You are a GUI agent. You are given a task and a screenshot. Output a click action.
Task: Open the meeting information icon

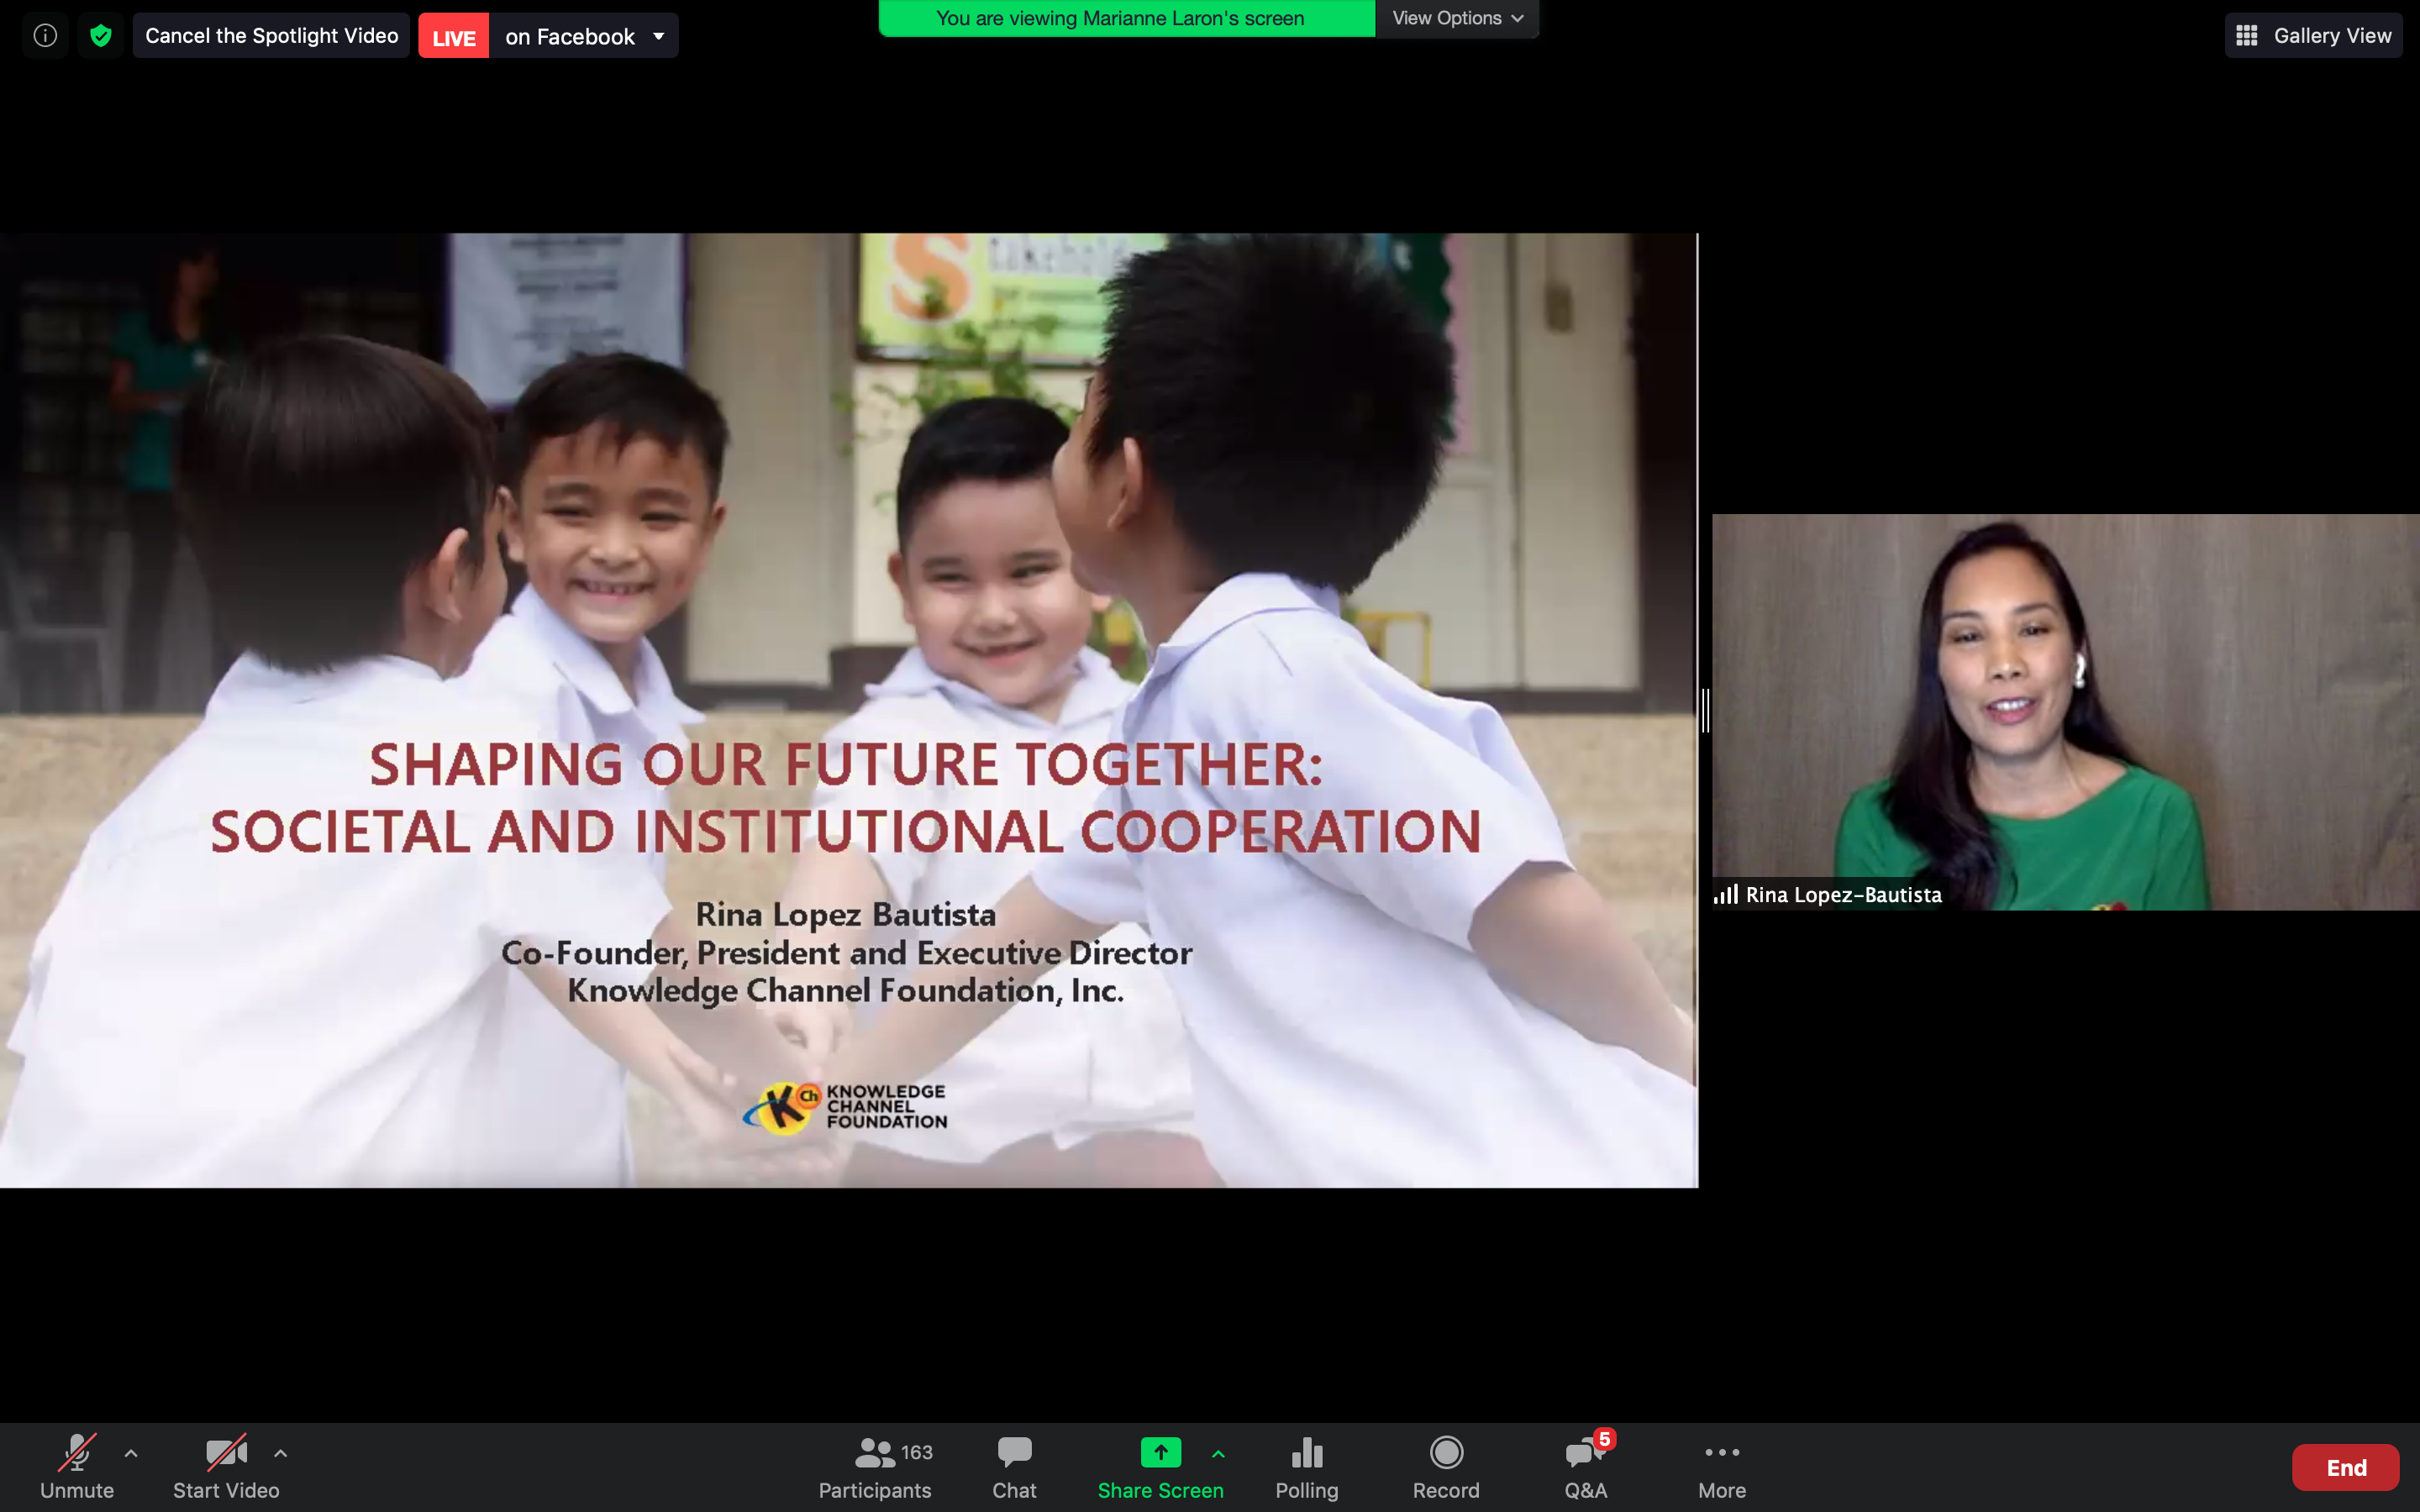click(x=45, y=36)
